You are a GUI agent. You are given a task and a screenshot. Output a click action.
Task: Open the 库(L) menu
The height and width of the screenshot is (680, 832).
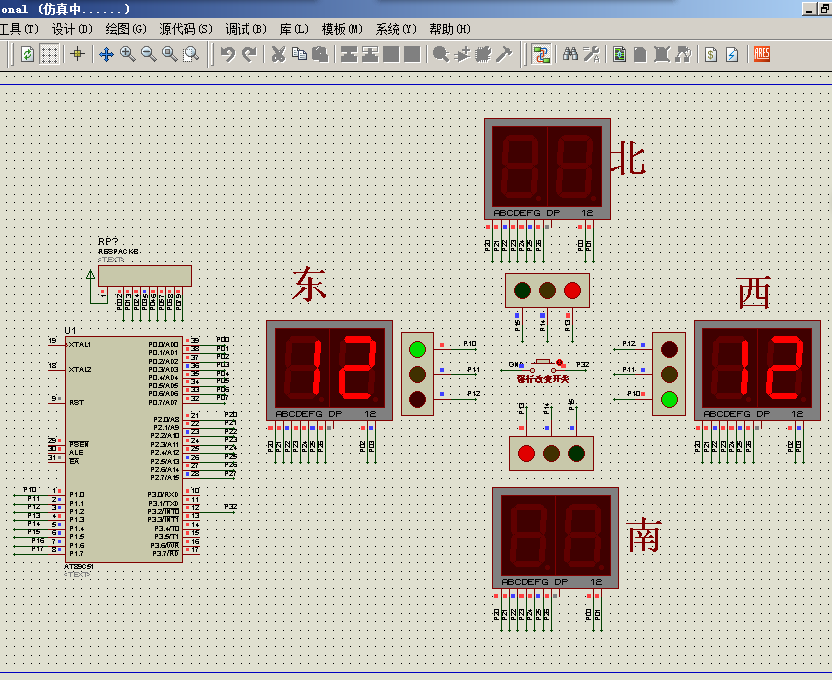[294, 29]
